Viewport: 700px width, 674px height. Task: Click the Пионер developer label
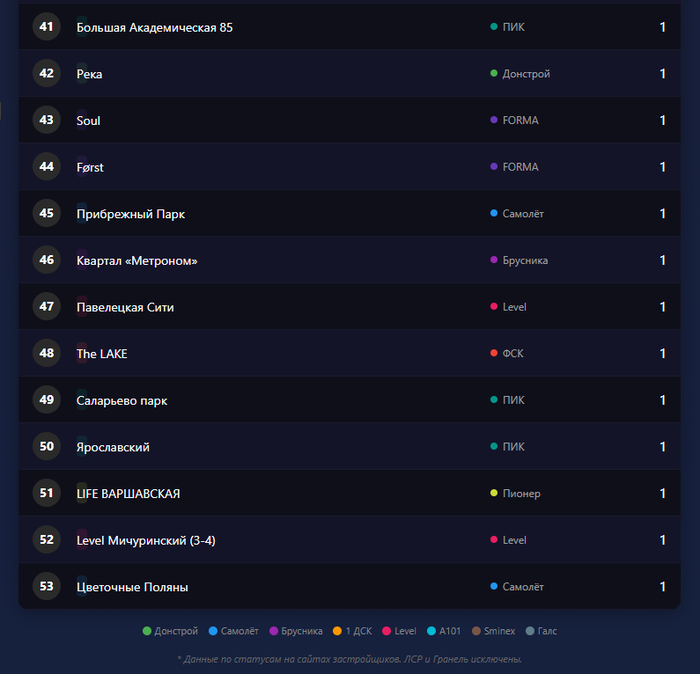(x=521, y=493)
